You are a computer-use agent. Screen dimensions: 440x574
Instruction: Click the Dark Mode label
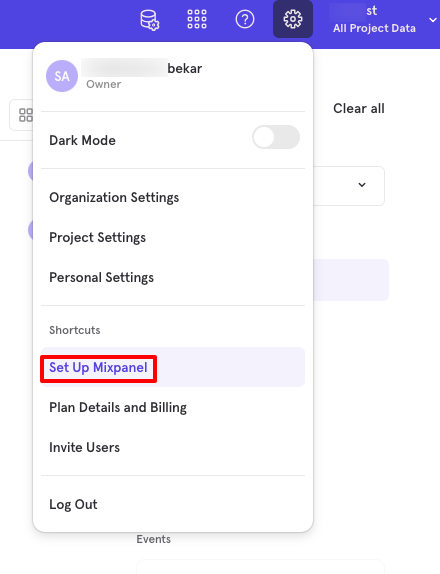coord(82,141)
